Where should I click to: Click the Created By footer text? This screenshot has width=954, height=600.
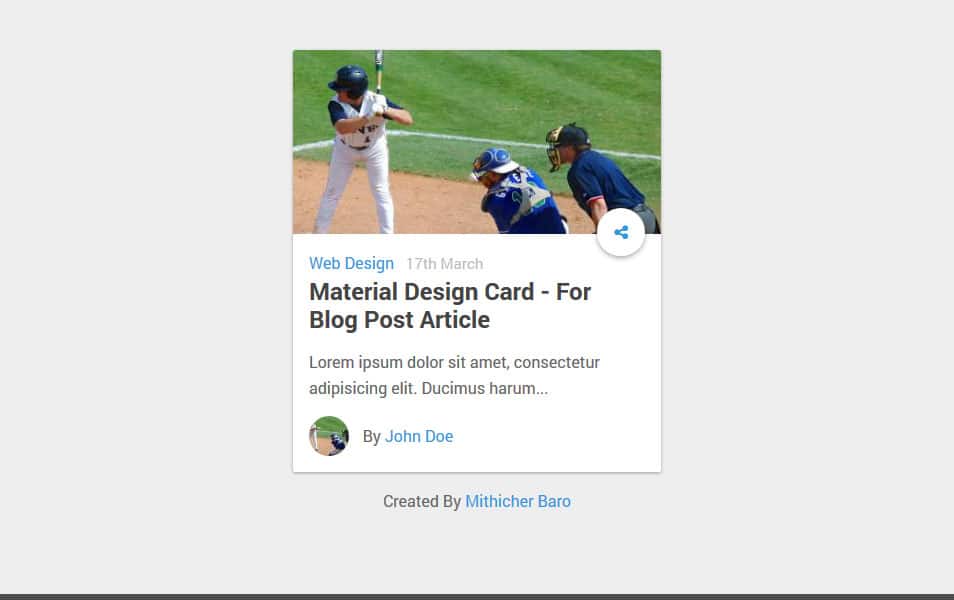click(423, 501)
